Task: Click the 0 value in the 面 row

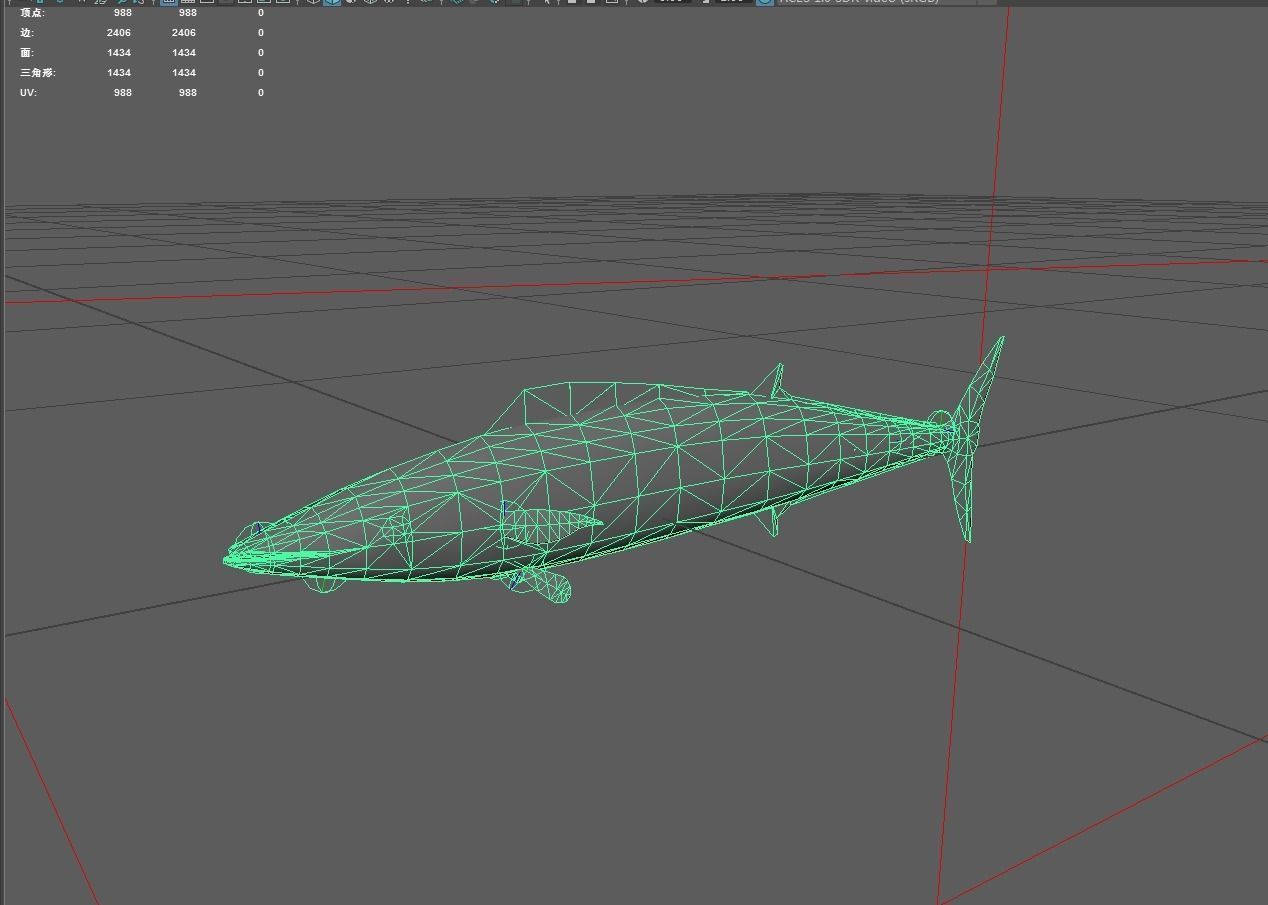Action: [x=261, y=53]
